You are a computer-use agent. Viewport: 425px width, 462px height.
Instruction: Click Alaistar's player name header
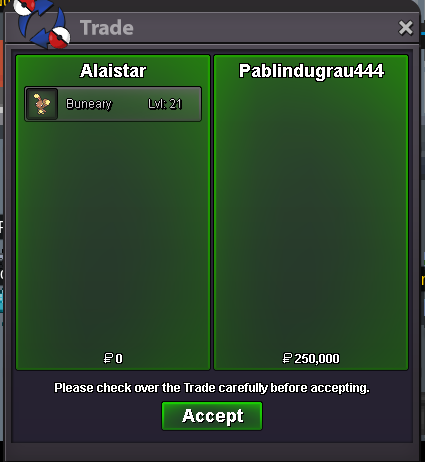(113, 71)
